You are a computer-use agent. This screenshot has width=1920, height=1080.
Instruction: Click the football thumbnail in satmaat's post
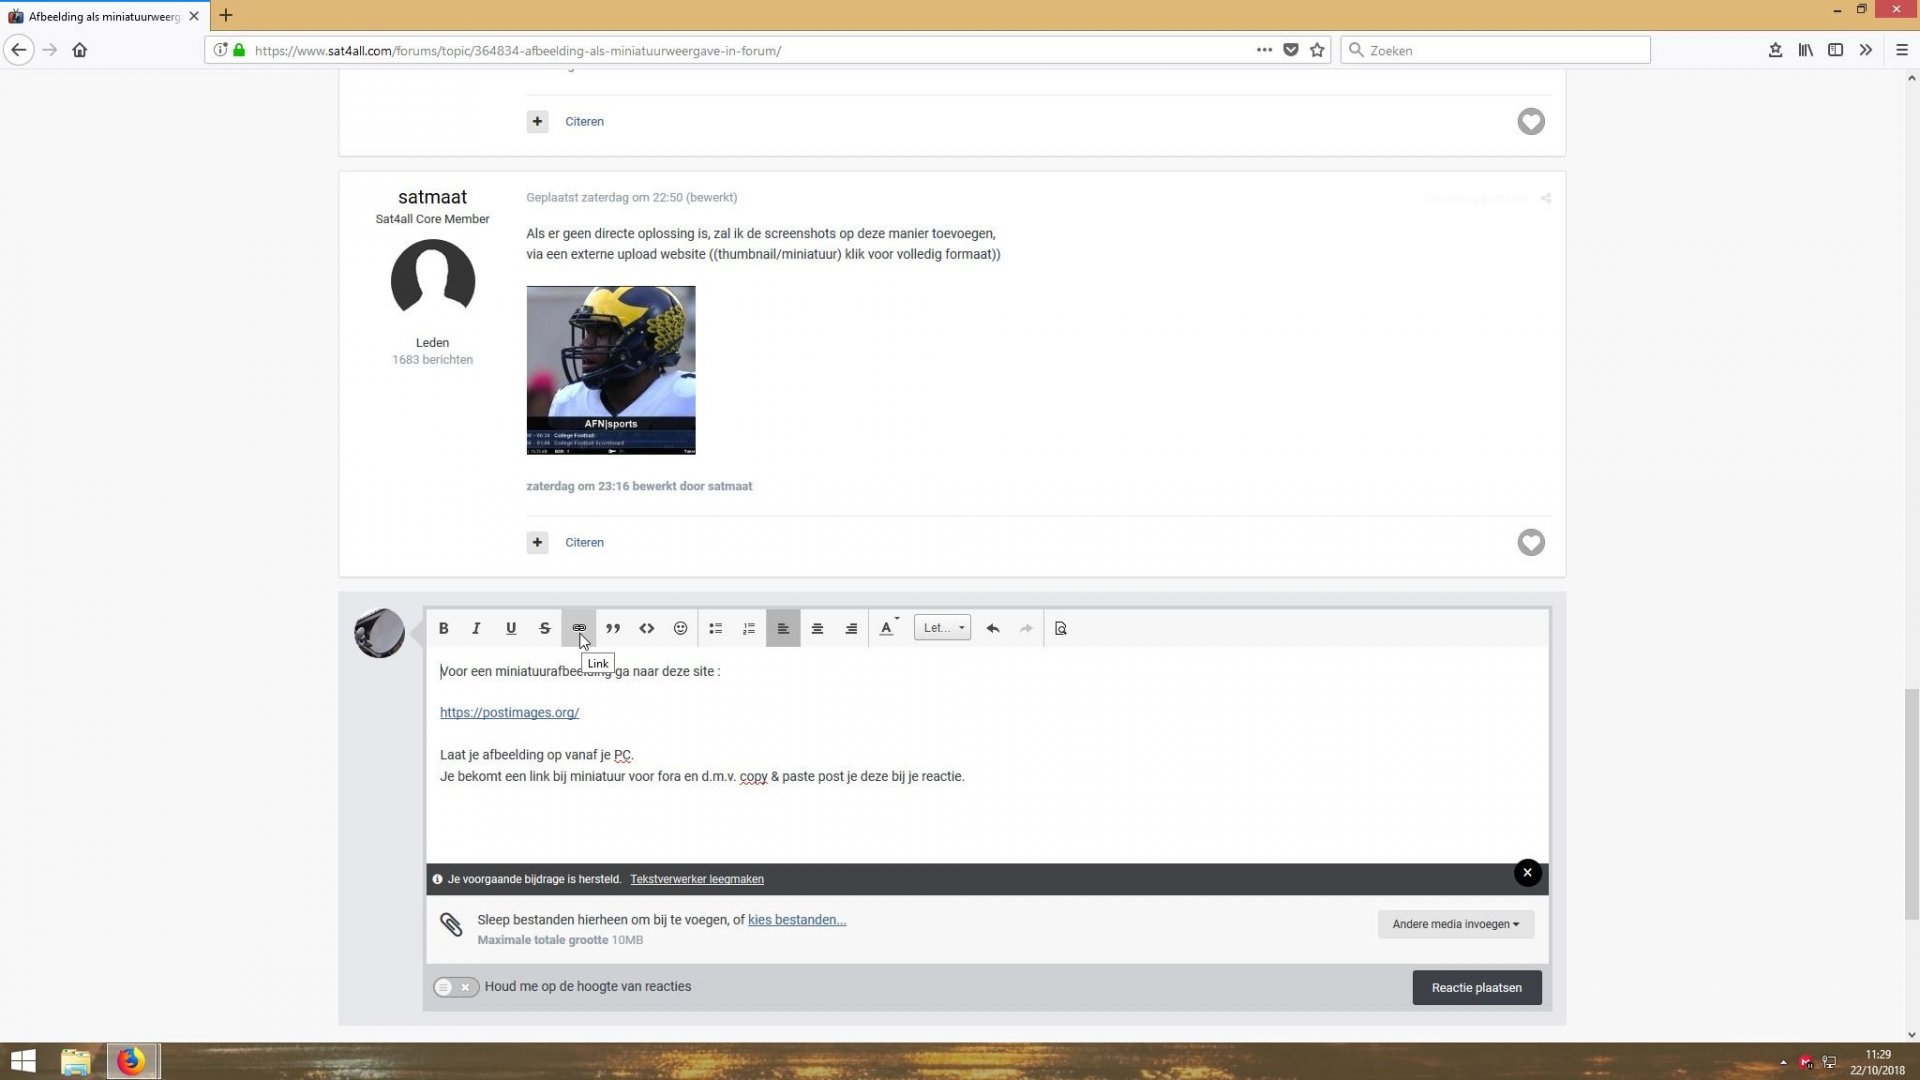tap(610, 369)
